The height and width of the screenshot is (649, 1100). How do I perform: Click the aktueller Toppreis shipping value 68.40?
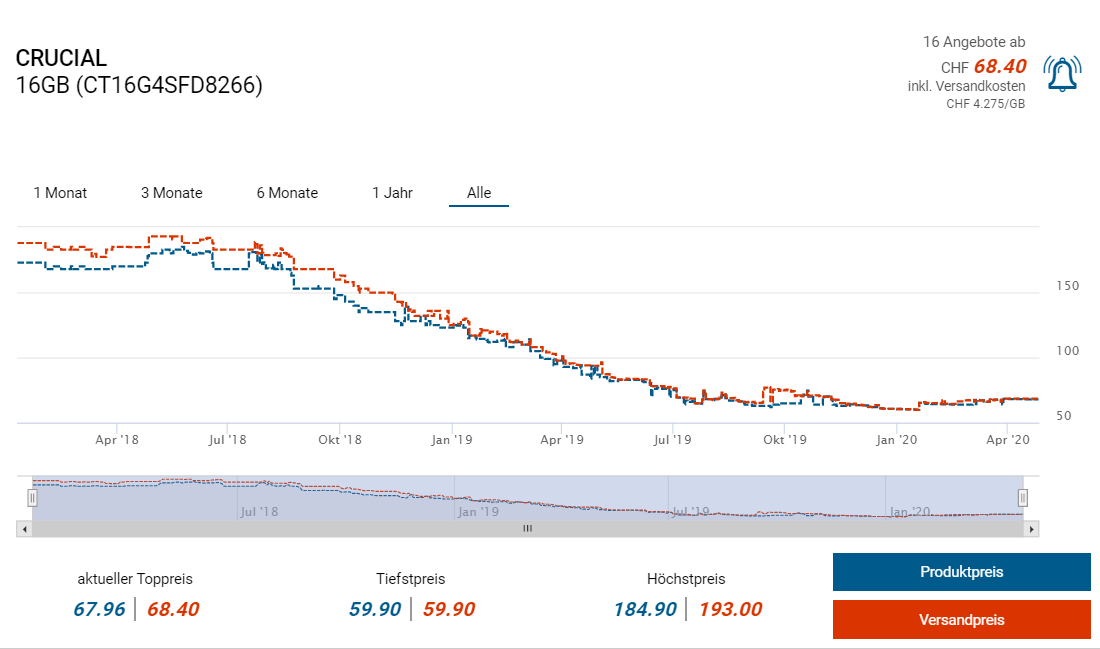pos(173,609)
